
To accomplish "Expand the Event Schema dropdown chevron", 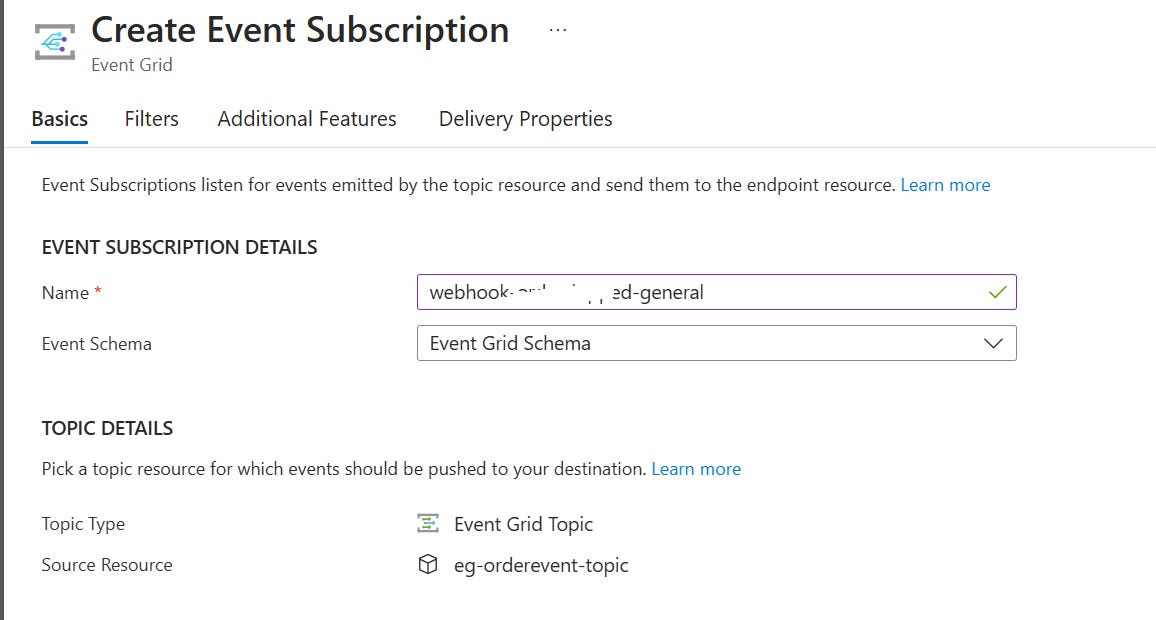I will 993,344.
